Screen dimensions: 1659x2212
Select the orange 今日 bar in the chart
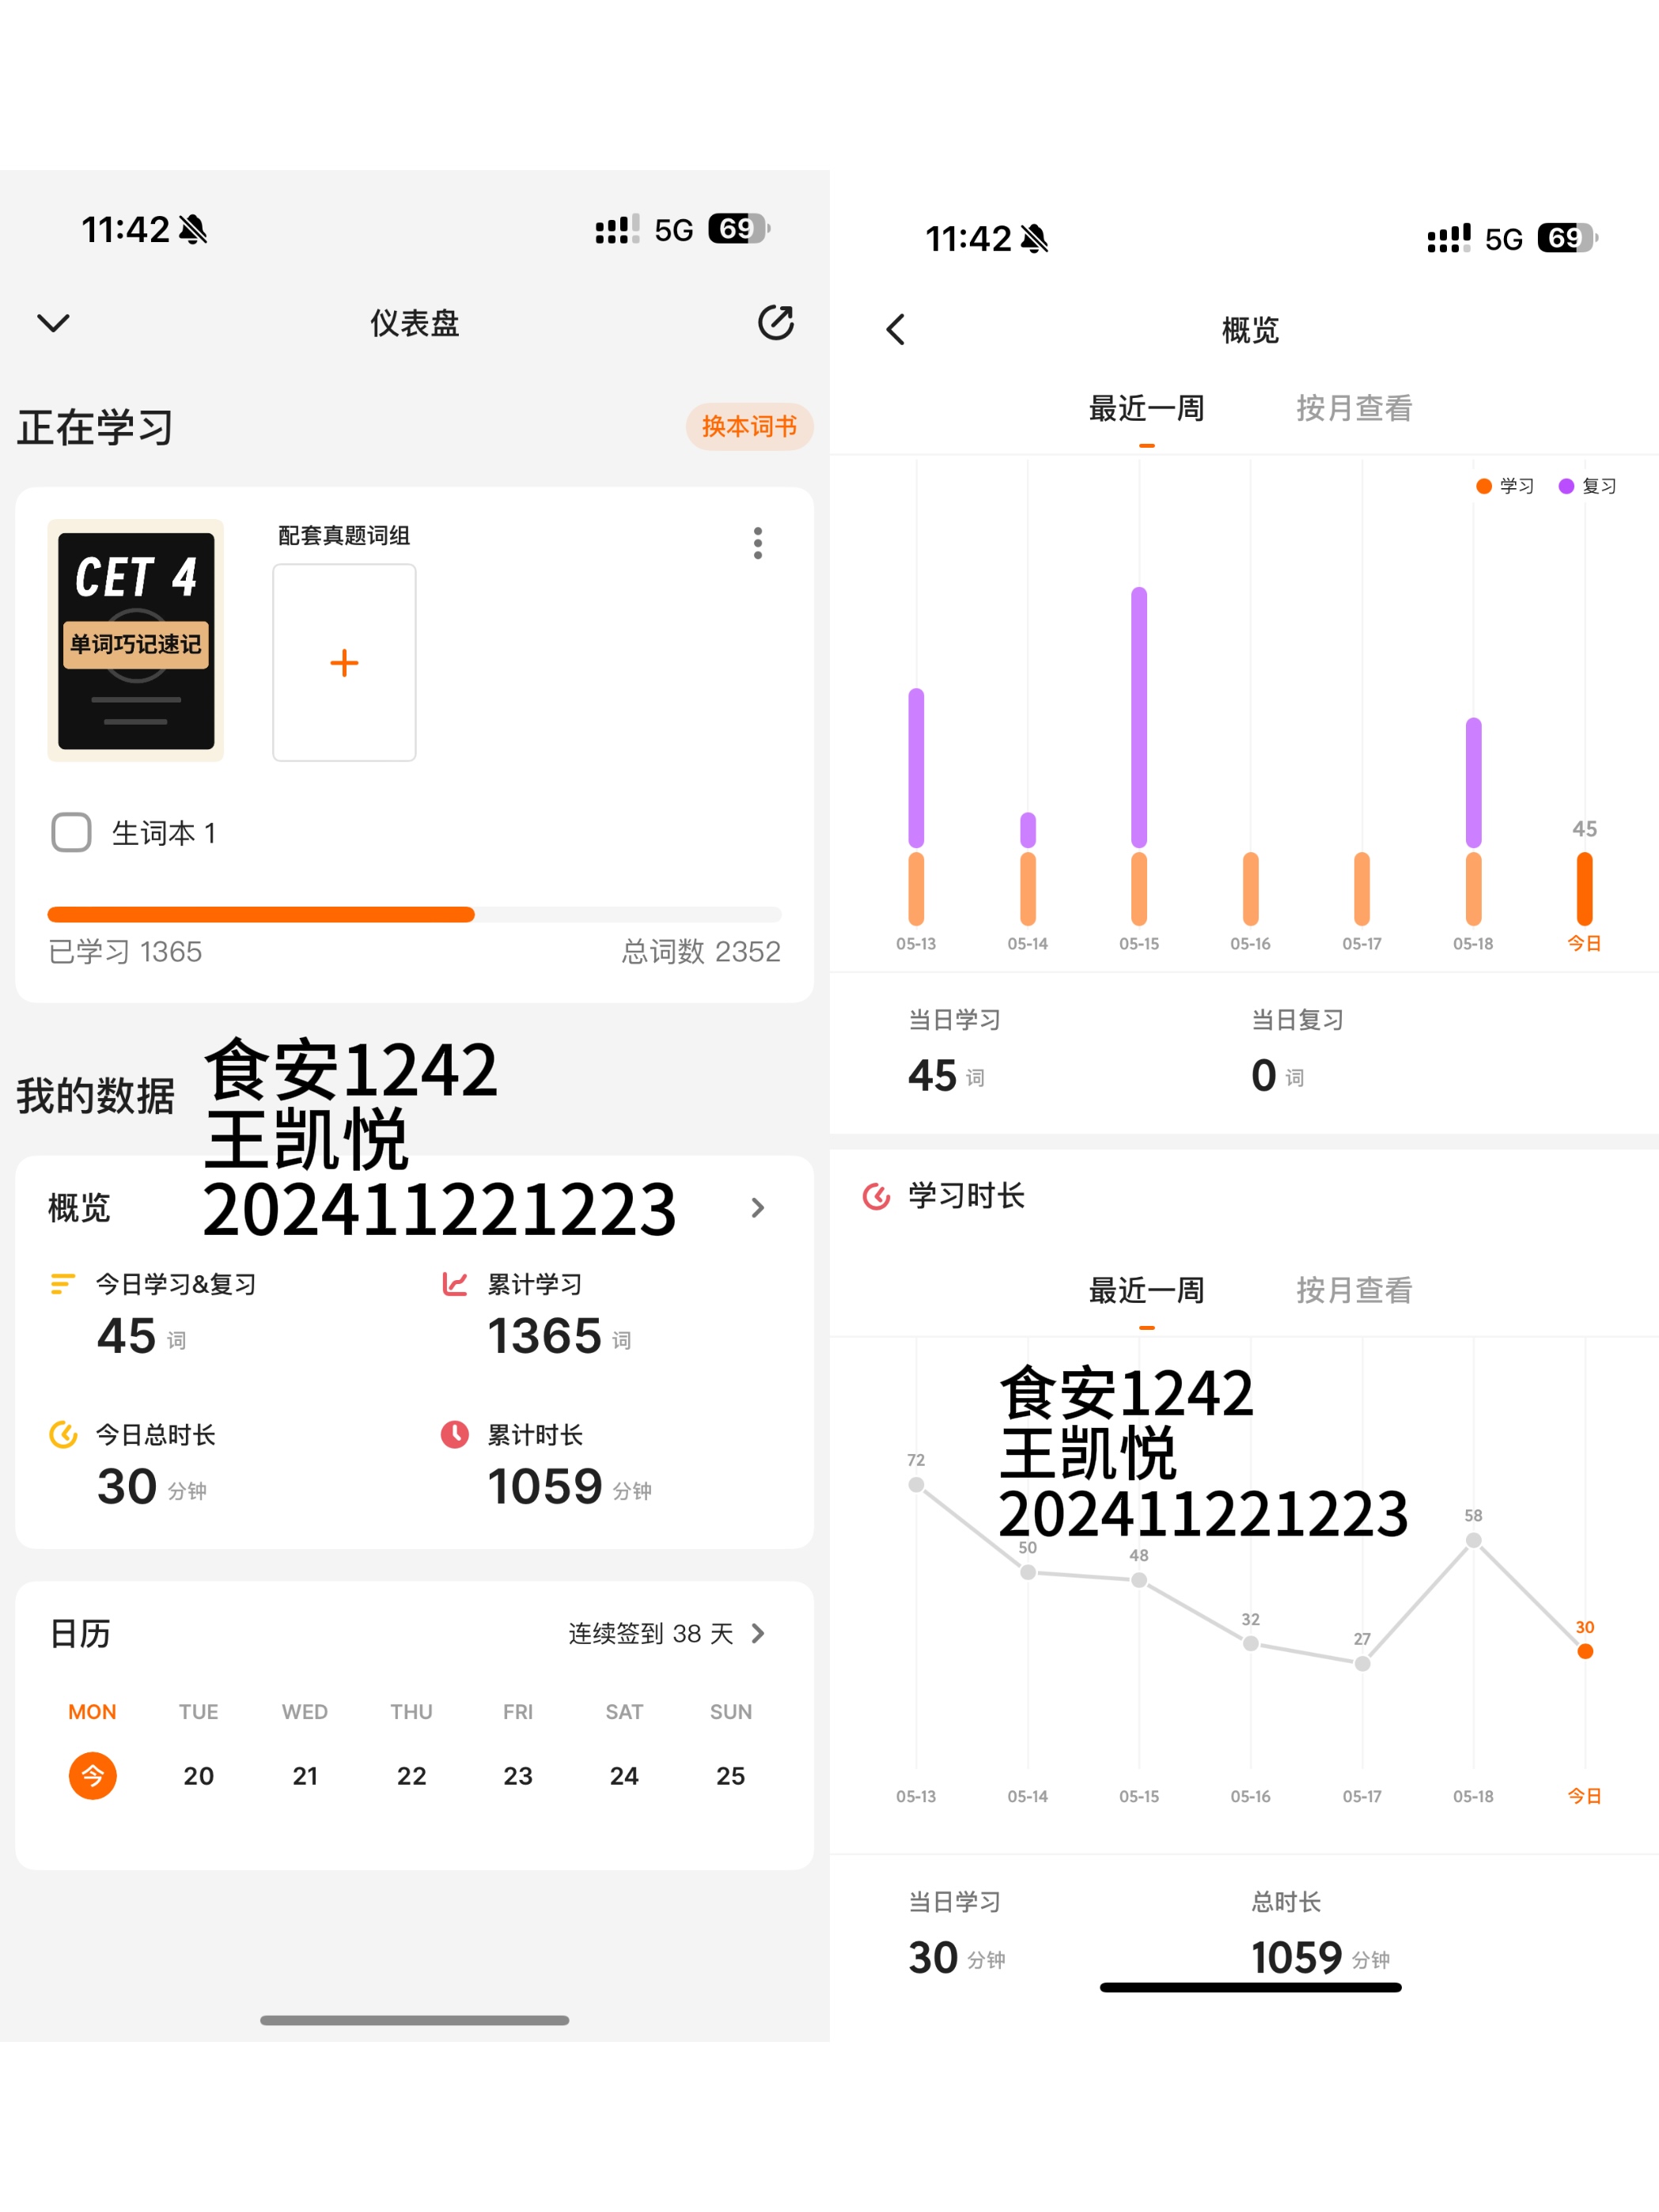tap(1585, 888)
